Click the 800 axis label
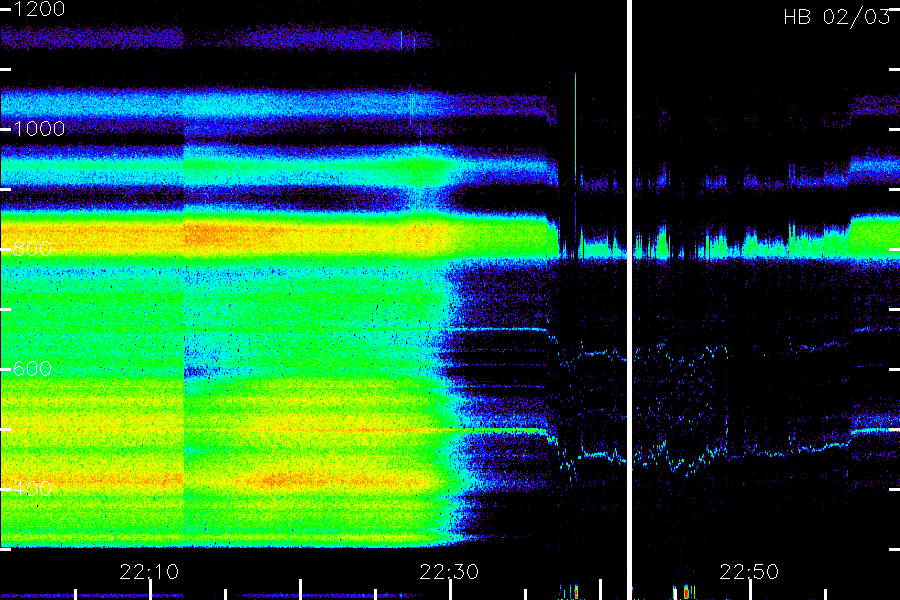The image size is (900, 600). (x=32, y=249)
